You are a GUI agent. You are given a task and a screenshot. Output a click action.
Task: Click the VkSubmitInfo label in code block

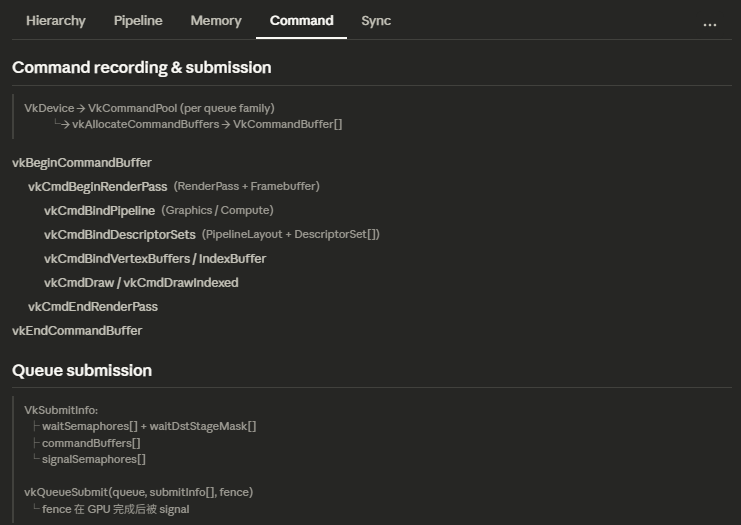(x=61, y=410)
